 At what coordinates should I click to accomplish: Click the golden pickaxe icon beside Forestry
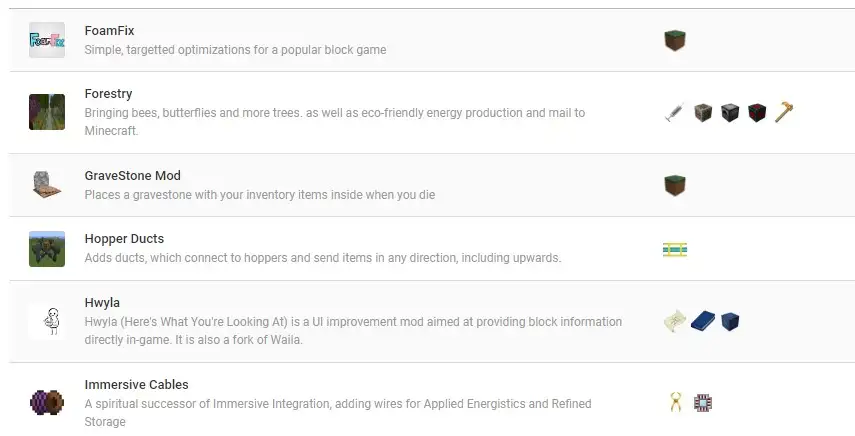(x=784, y=112)
